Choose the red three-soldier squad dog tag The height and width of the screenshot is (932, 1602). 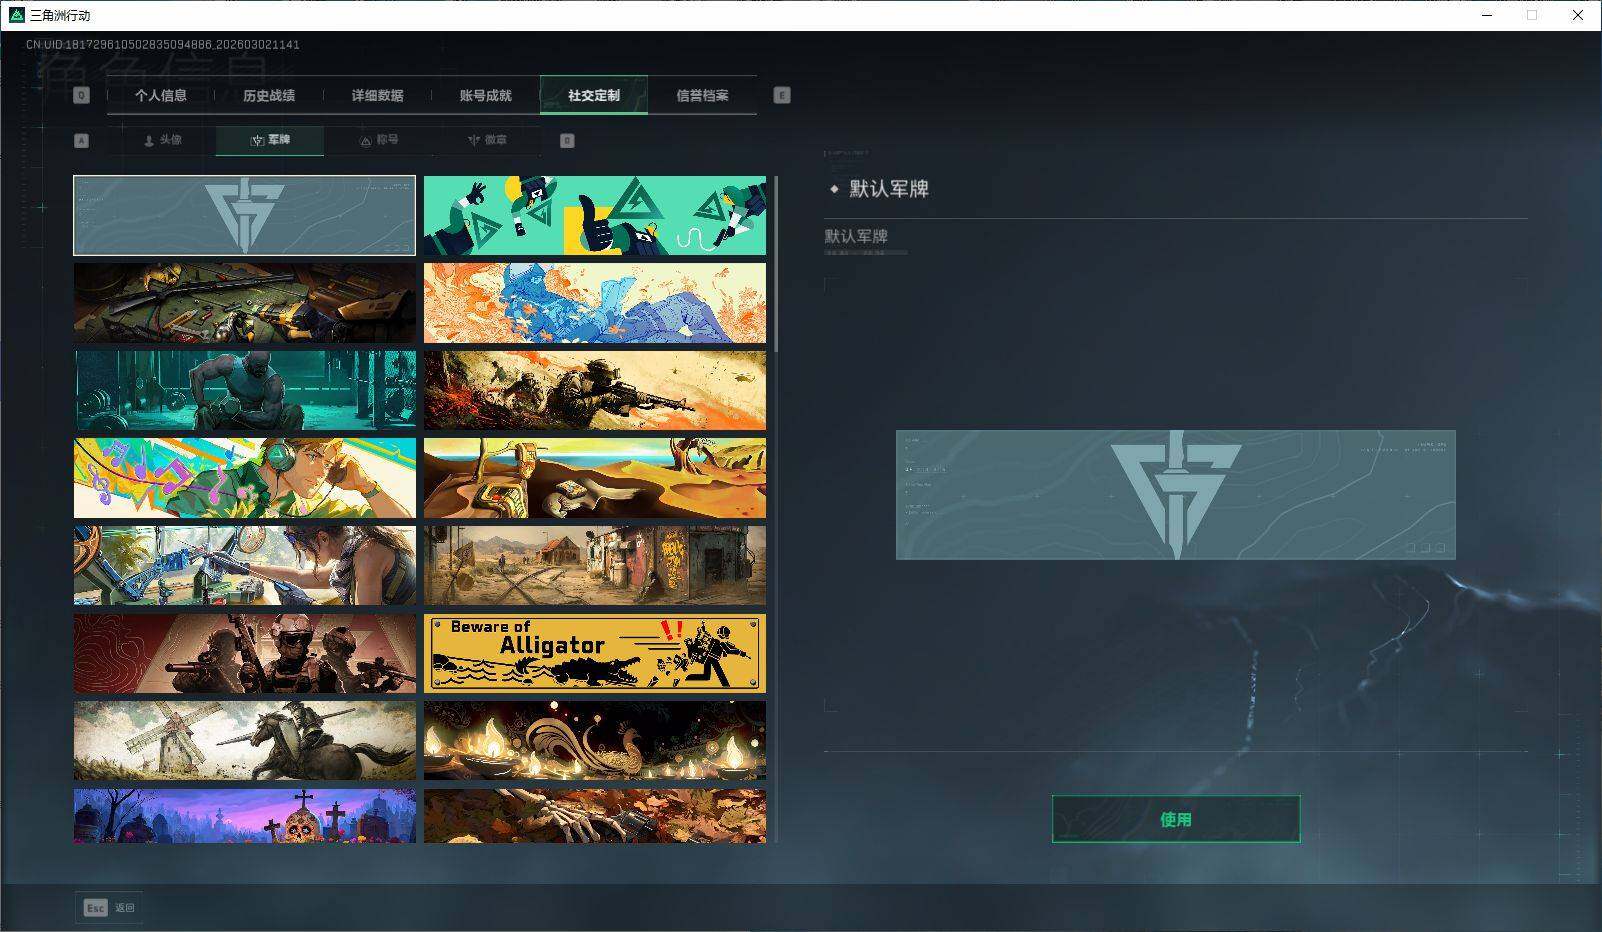(244, 653)
